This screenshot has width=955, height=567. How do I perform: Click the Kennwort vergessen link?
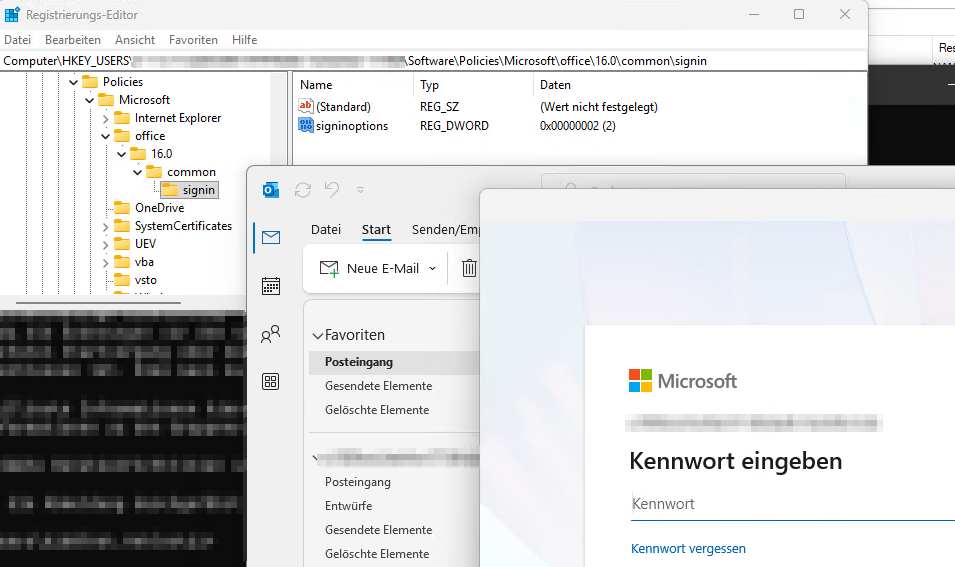(x=688, y=549)
